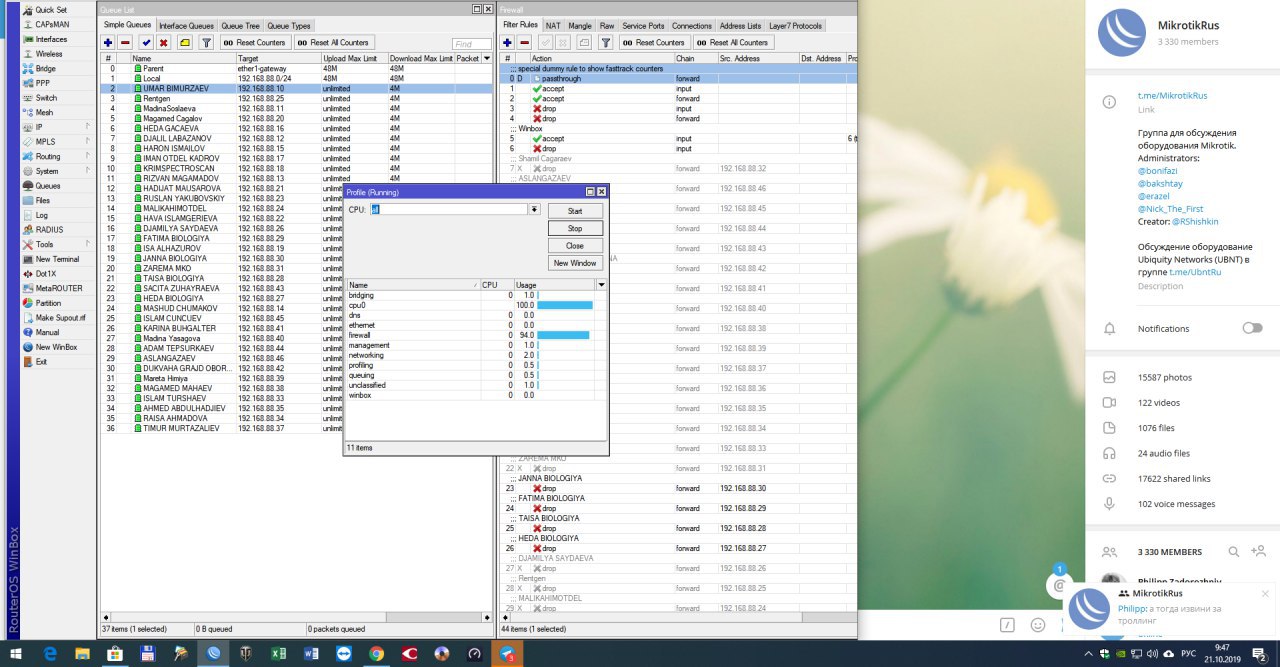Expand Routing submenu in sidebar
Screen dimensions: 1280x667
[x=88, y=157]
